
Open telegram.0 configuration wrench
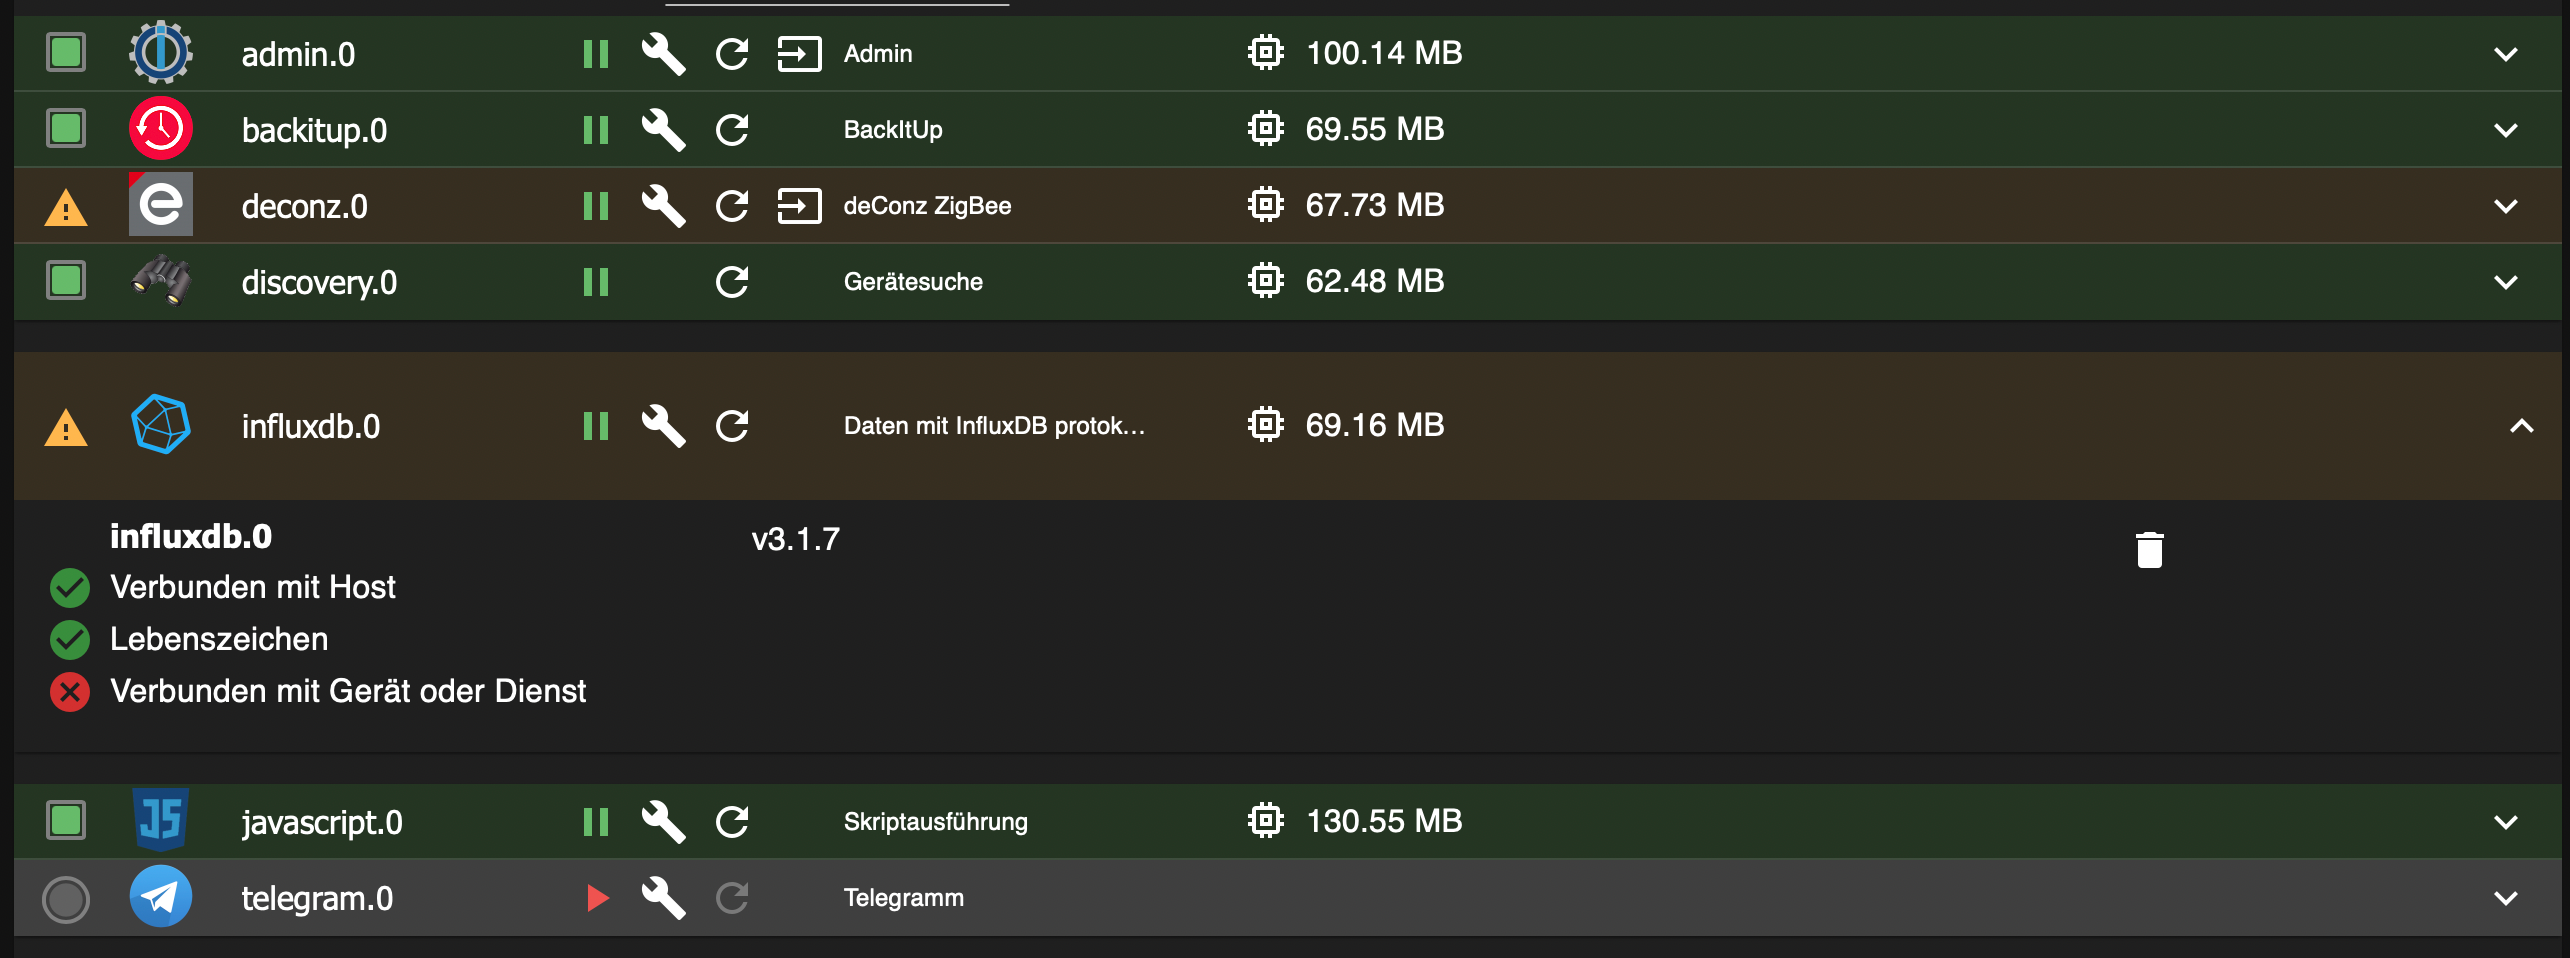pyautogui.click(x=663, y=898)
